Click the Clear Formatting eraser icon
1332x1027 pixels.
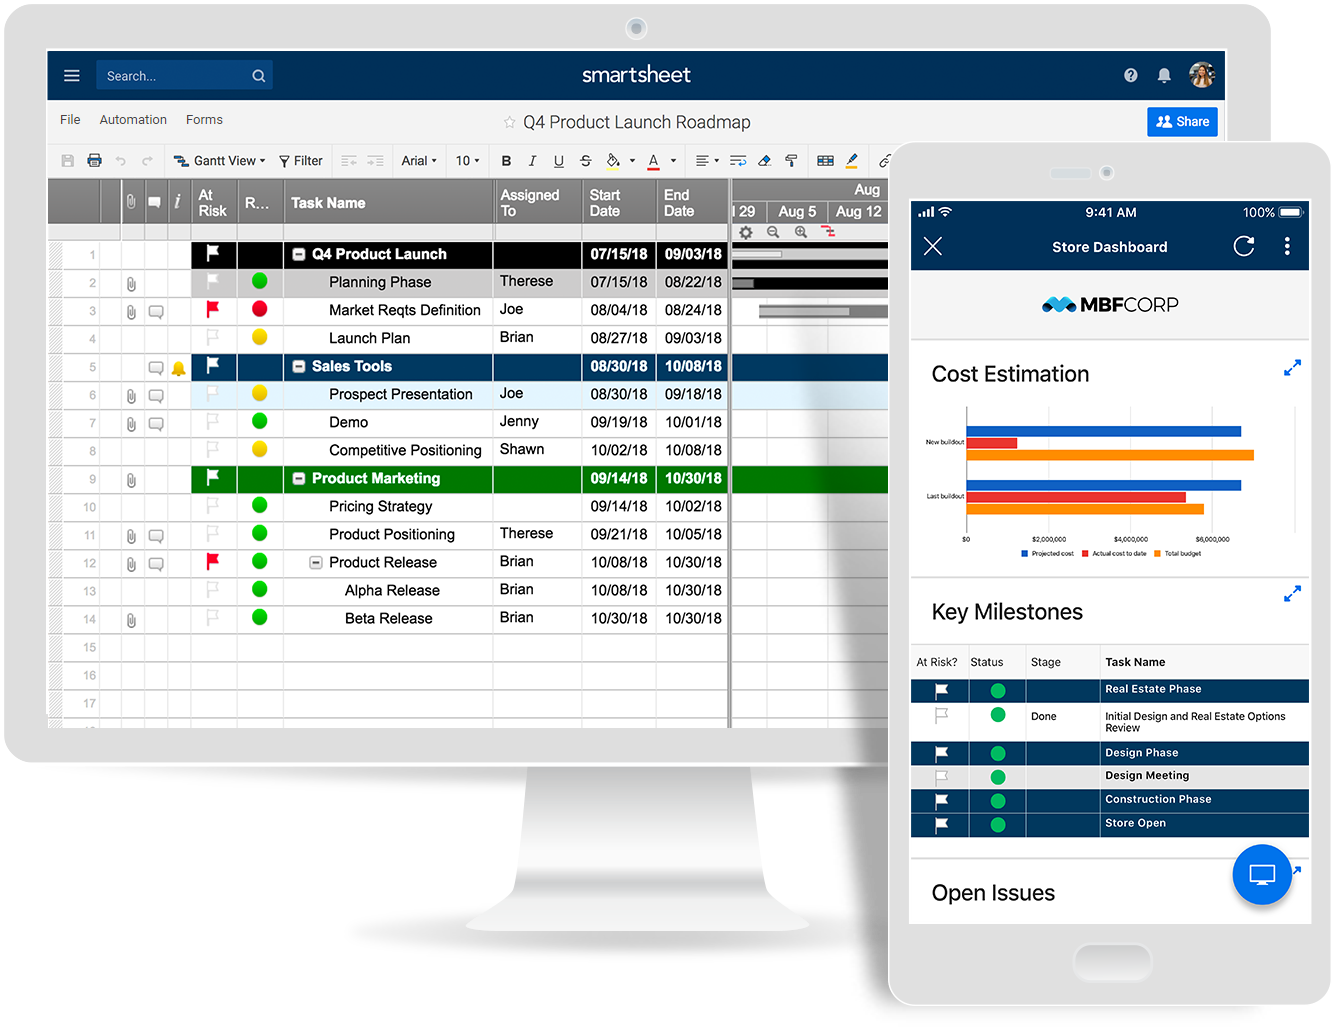pyautogui.click(x=765, y=161)
